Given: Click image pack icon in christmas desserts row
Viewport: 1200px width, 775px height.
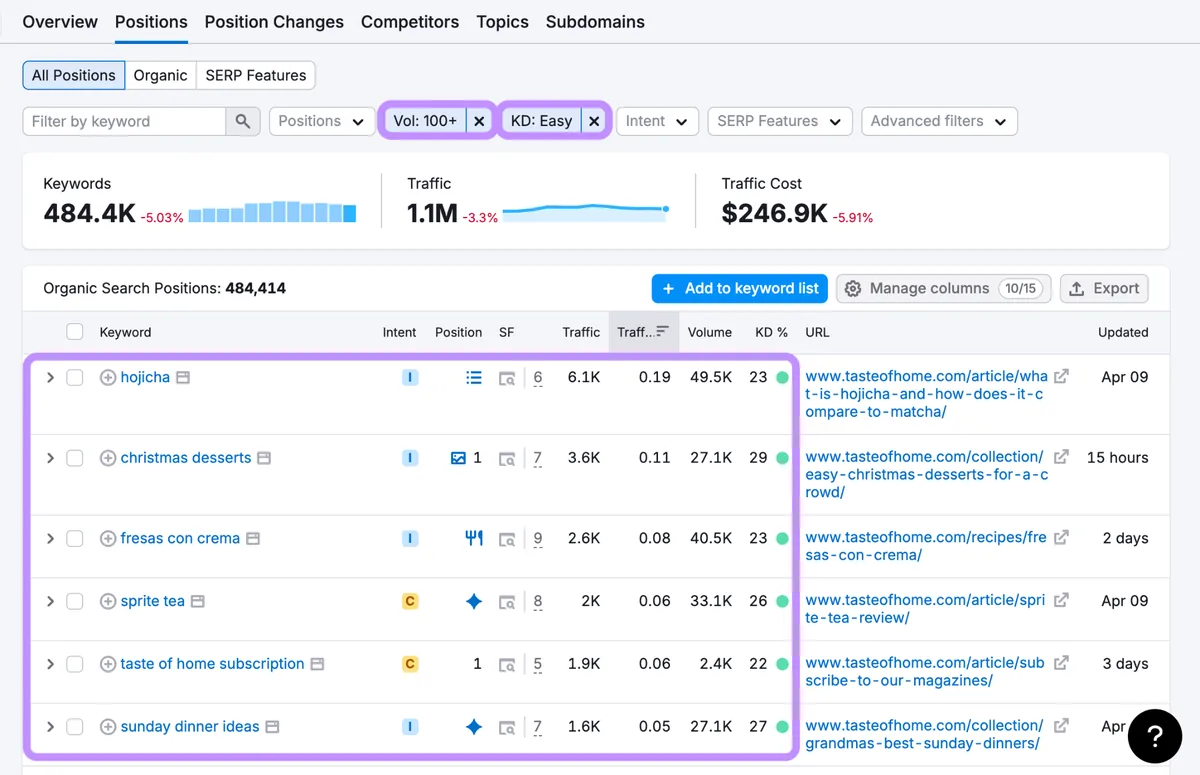Looking at the screenshot, I should pyautogui.click(x=458, y=458).
